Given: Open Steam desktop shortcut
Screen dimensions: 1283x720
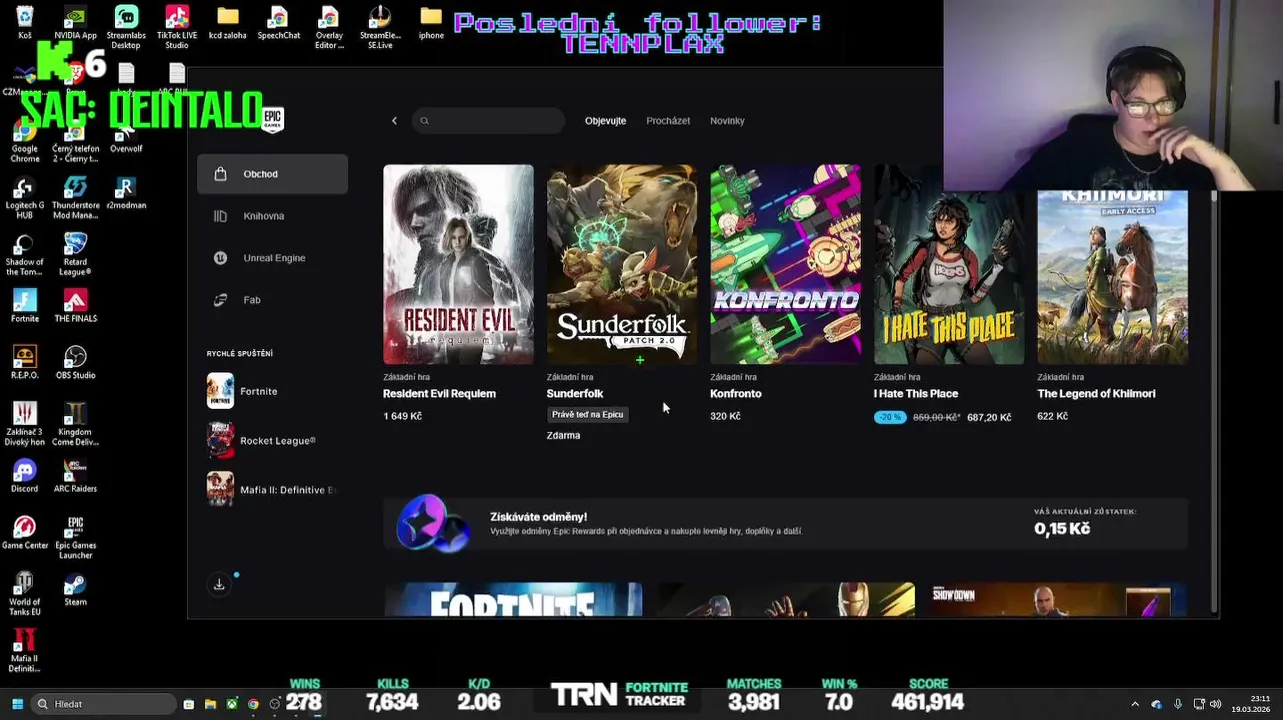Looking at the screenshot, I should click(x=75, y=589).
